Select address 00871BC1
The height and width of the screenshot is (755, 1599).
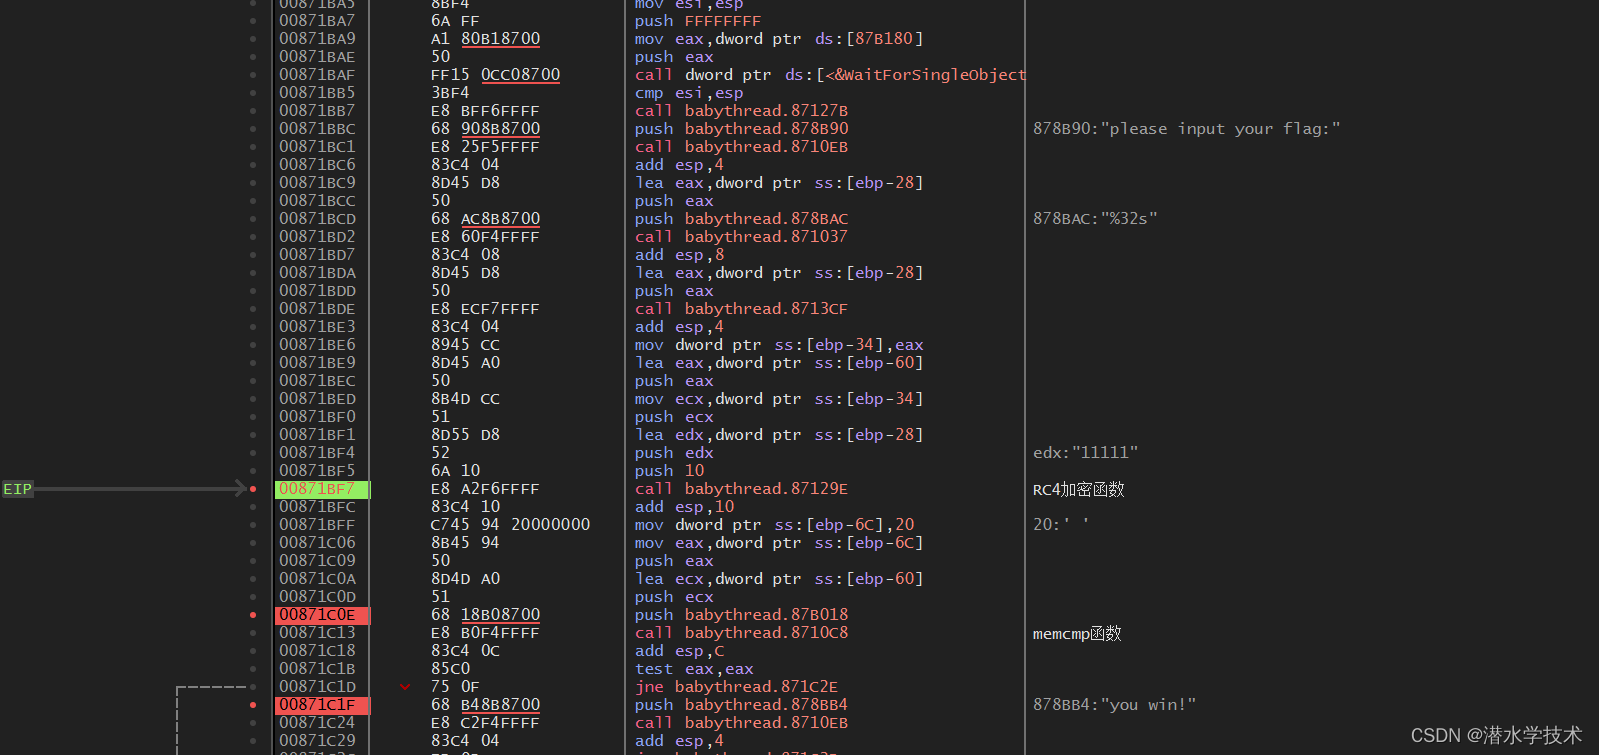(x=317, y=147)
